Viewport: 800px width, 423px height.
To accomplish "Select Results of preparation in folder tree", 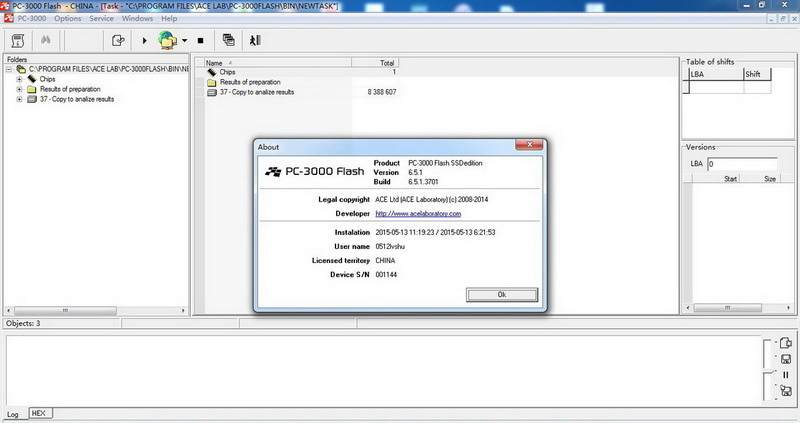I will (70, 89).
